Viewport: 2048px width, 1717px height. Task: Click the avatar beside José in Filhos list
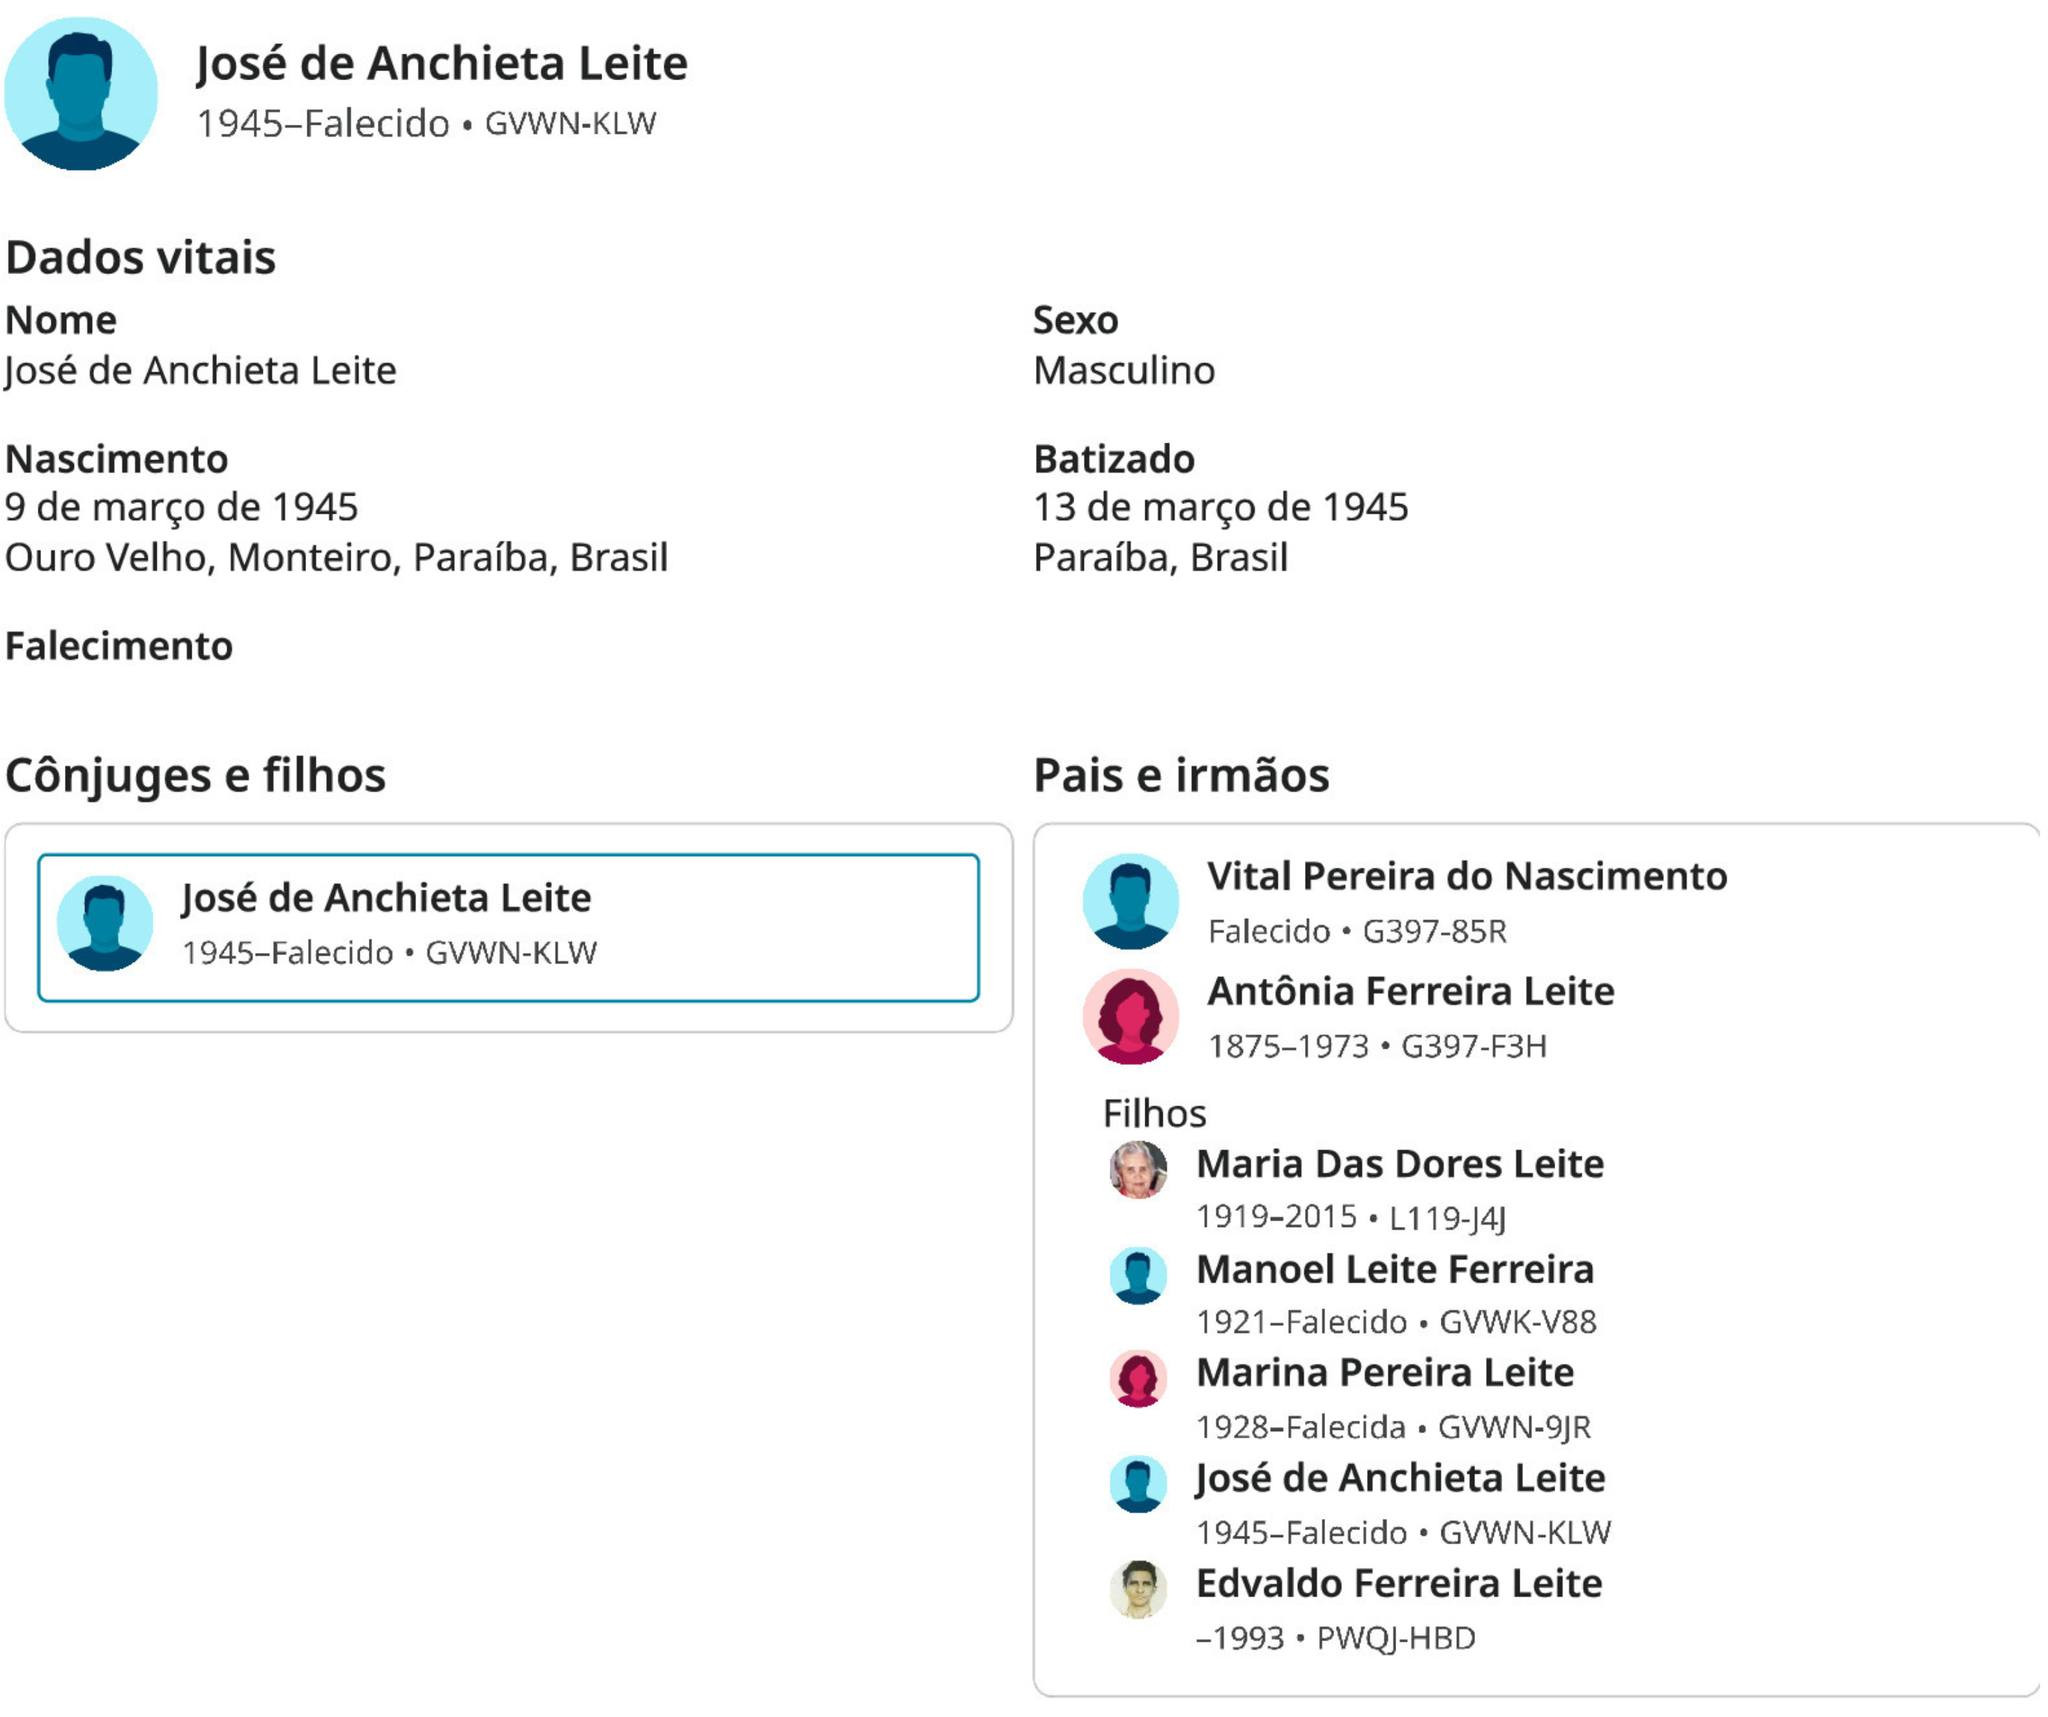click(1138, 1484)
